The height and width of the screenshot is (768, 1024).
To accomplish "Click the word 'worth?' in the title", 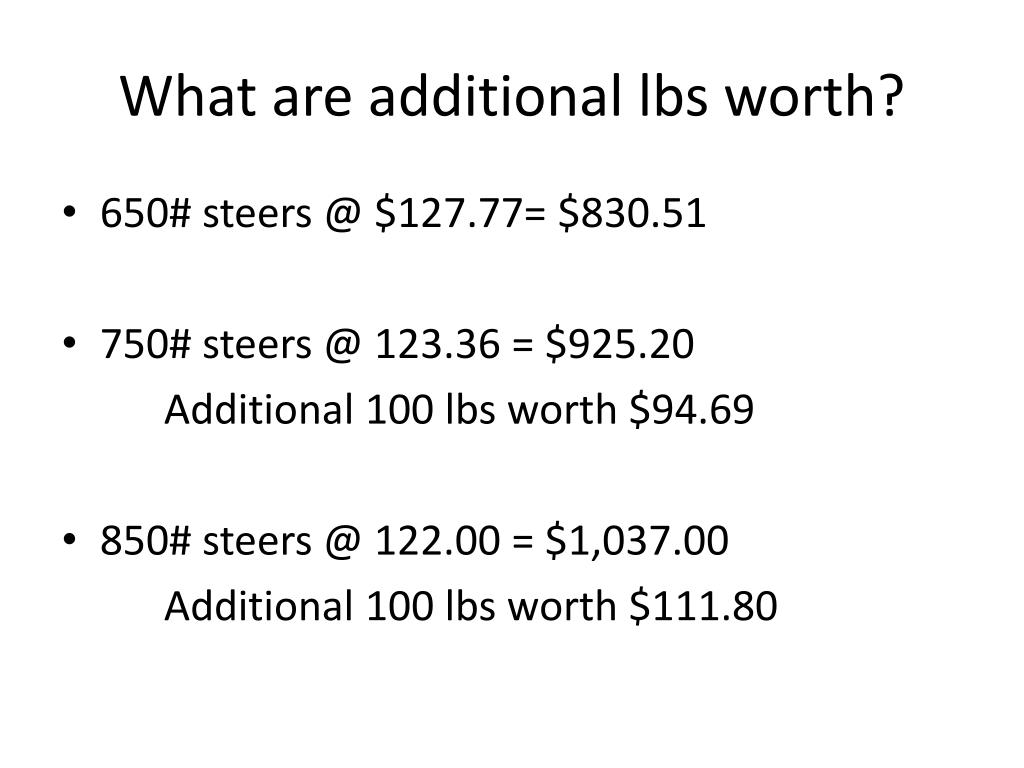I will (814, 95).
